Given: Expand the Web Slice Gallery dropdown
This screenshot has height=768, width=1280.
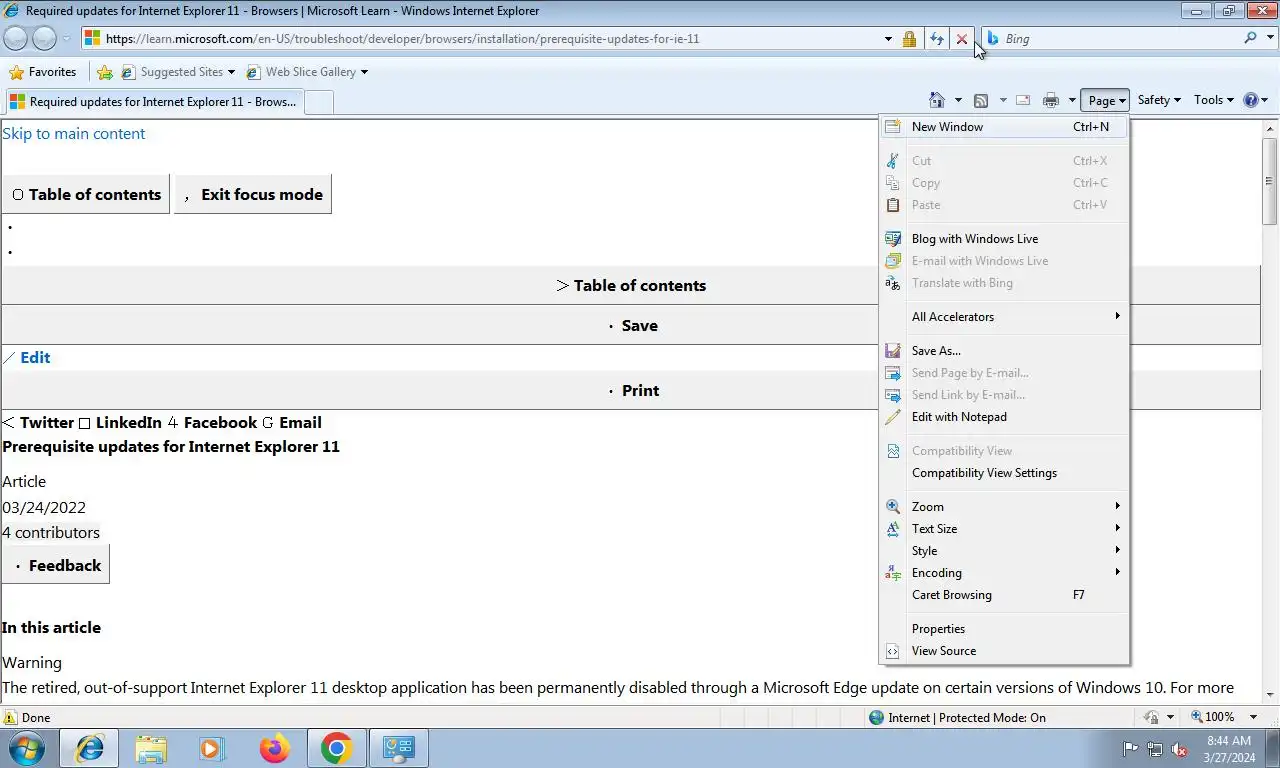Looking at the screenshot, I should click(364, 72).
